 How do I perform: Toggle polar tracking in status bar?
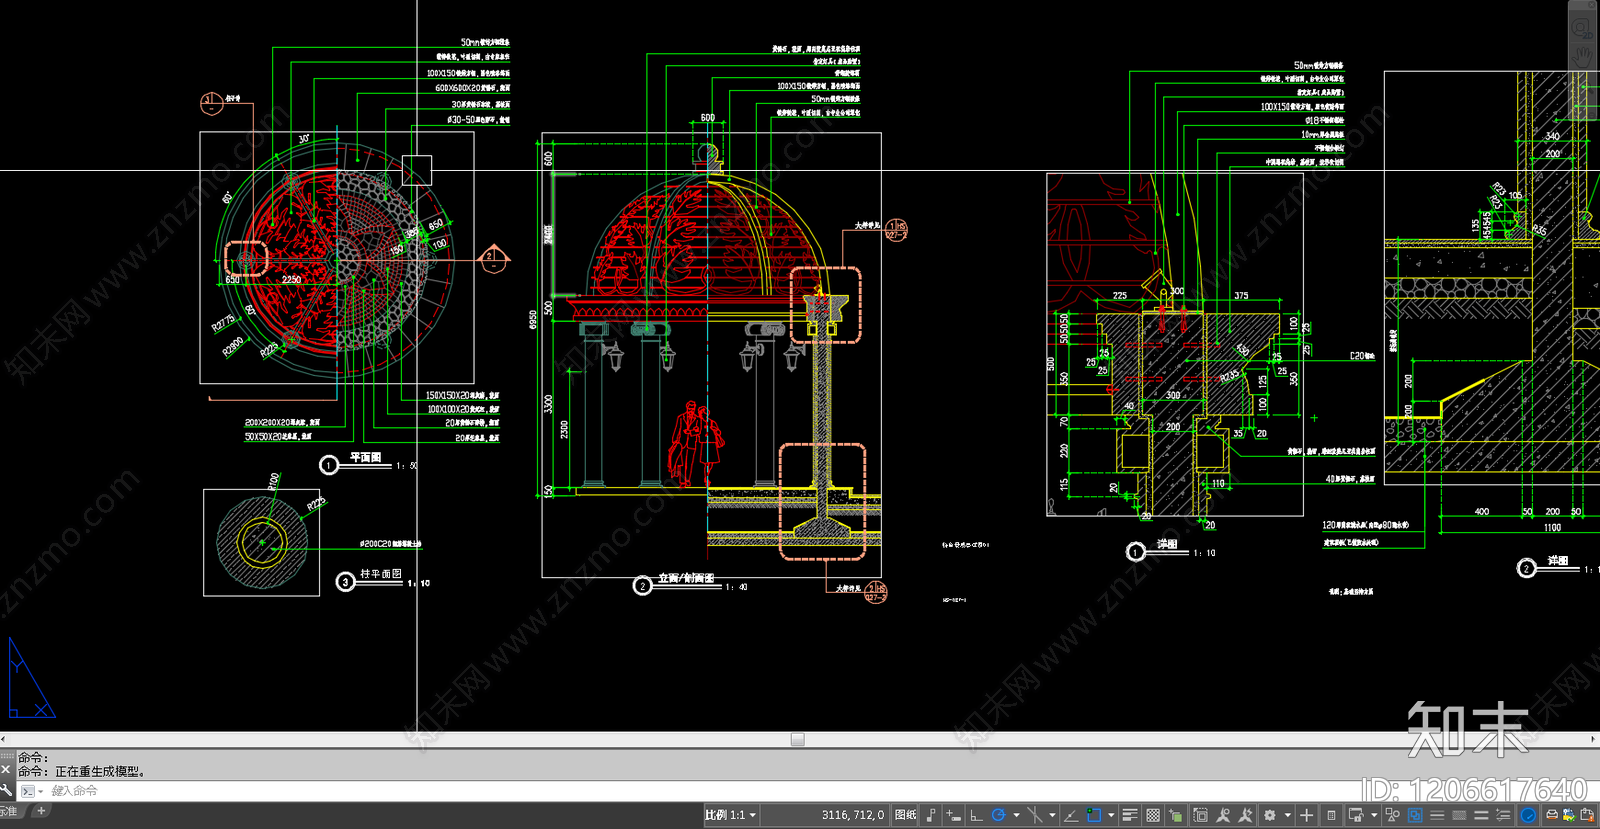[998, 815]
